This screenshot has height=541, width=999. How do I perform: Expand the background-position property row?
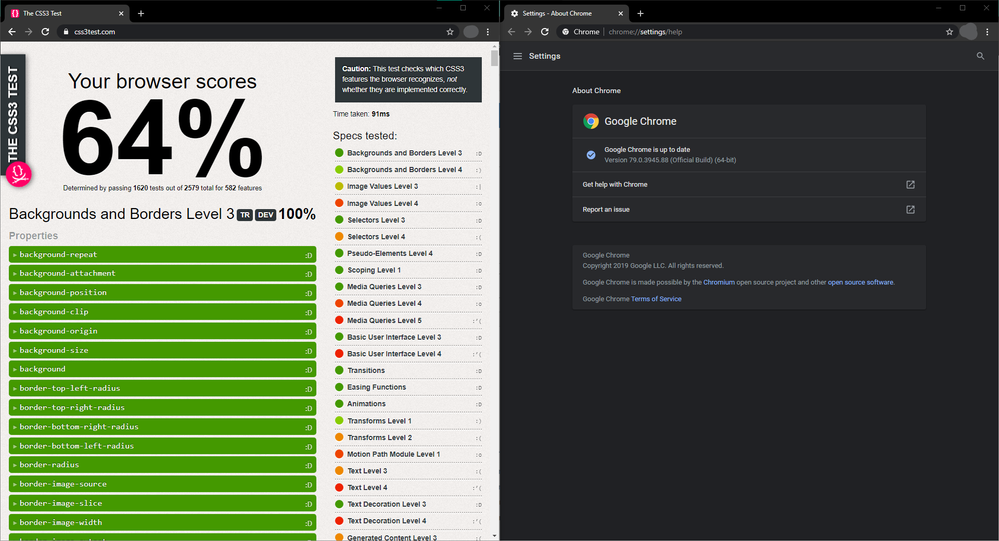point(162,292)
